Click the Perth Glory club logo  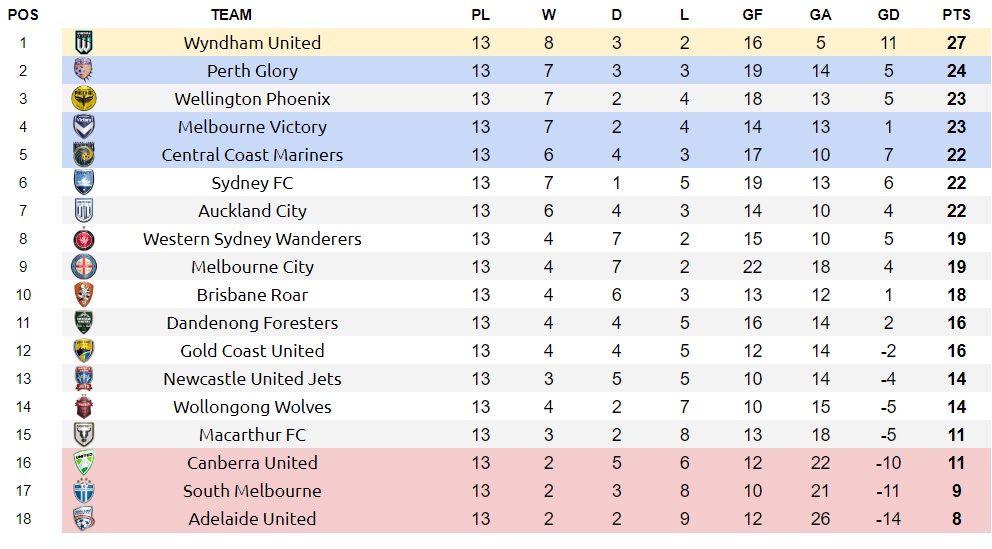point(84,70)
